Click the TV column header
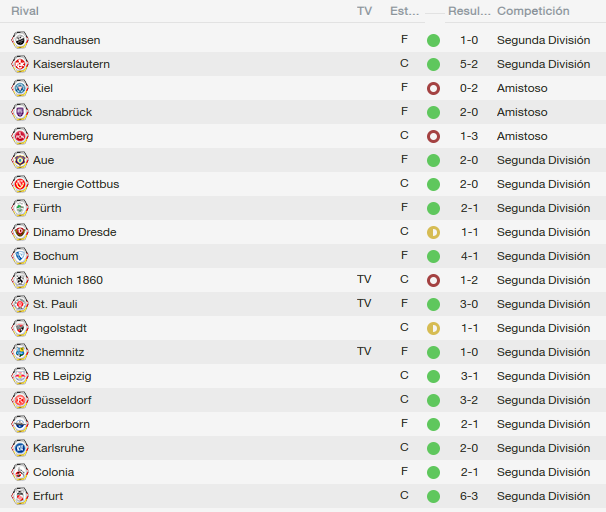 point(364,11)
